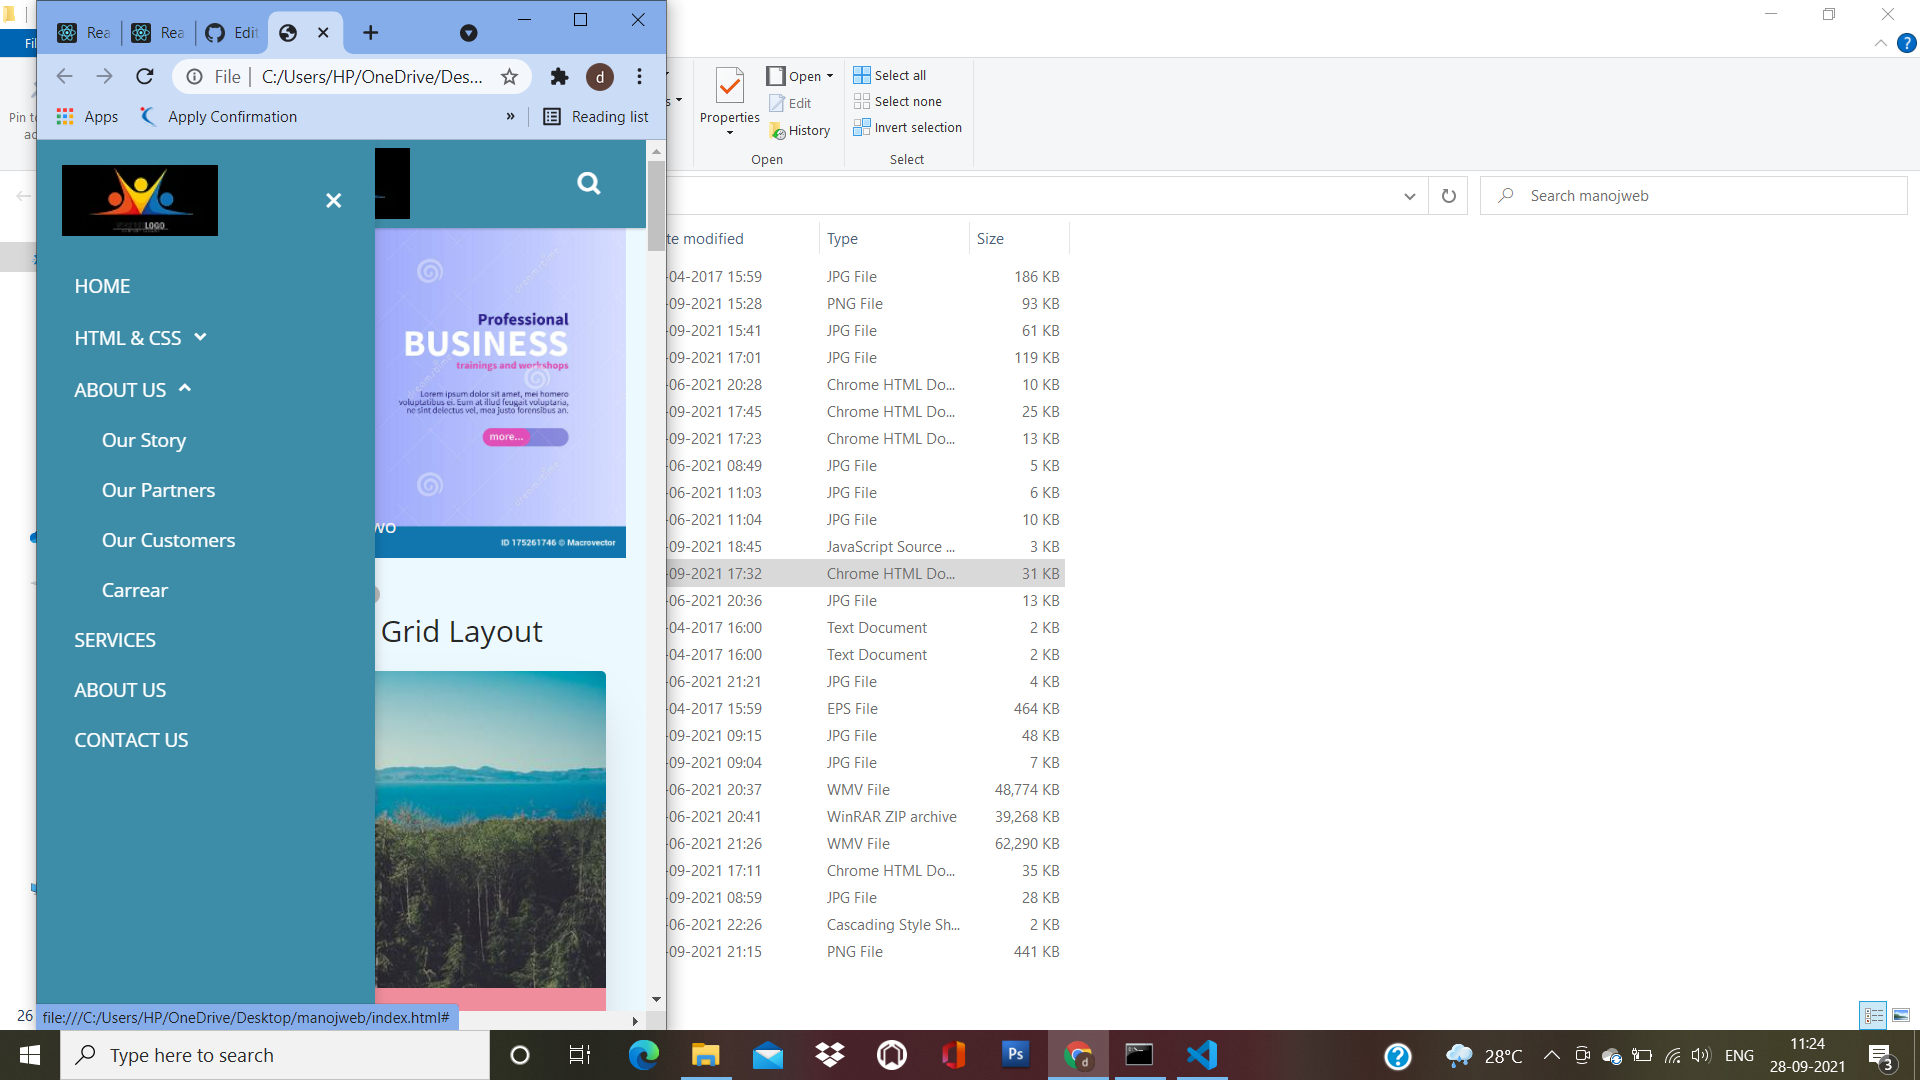This screenshot has width=1920, height=1080.
Task: Sort files by Type column
Action: (x=894, y=239)
